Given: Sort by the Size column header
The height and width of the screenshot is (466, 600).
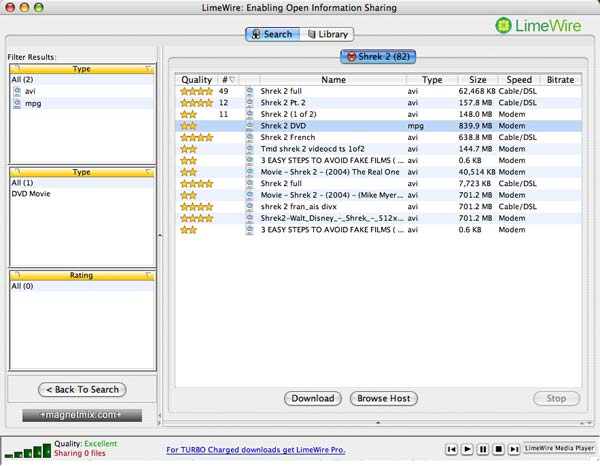Looking at the screenshot, I should [x=478, y=80].
